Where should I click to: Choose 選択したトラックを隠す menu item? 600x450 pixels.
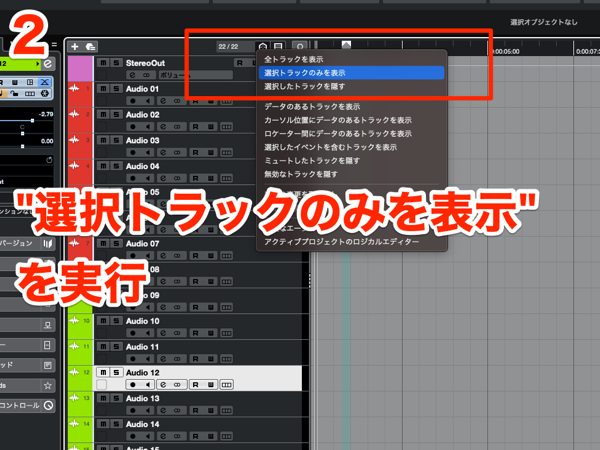click(351, 86)
